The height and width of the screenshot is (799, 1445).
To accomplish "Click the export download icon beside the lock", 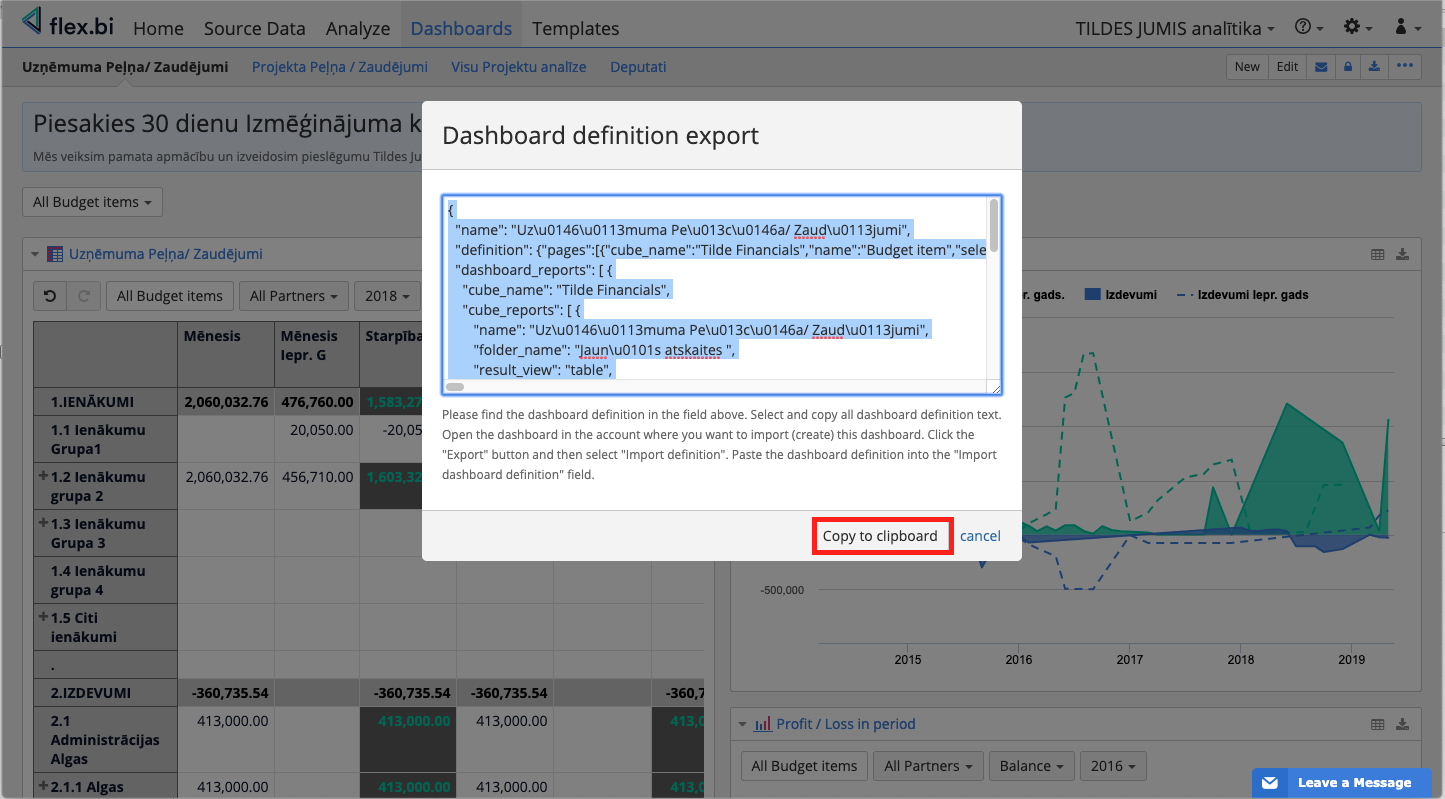I will click(1375, 67).
